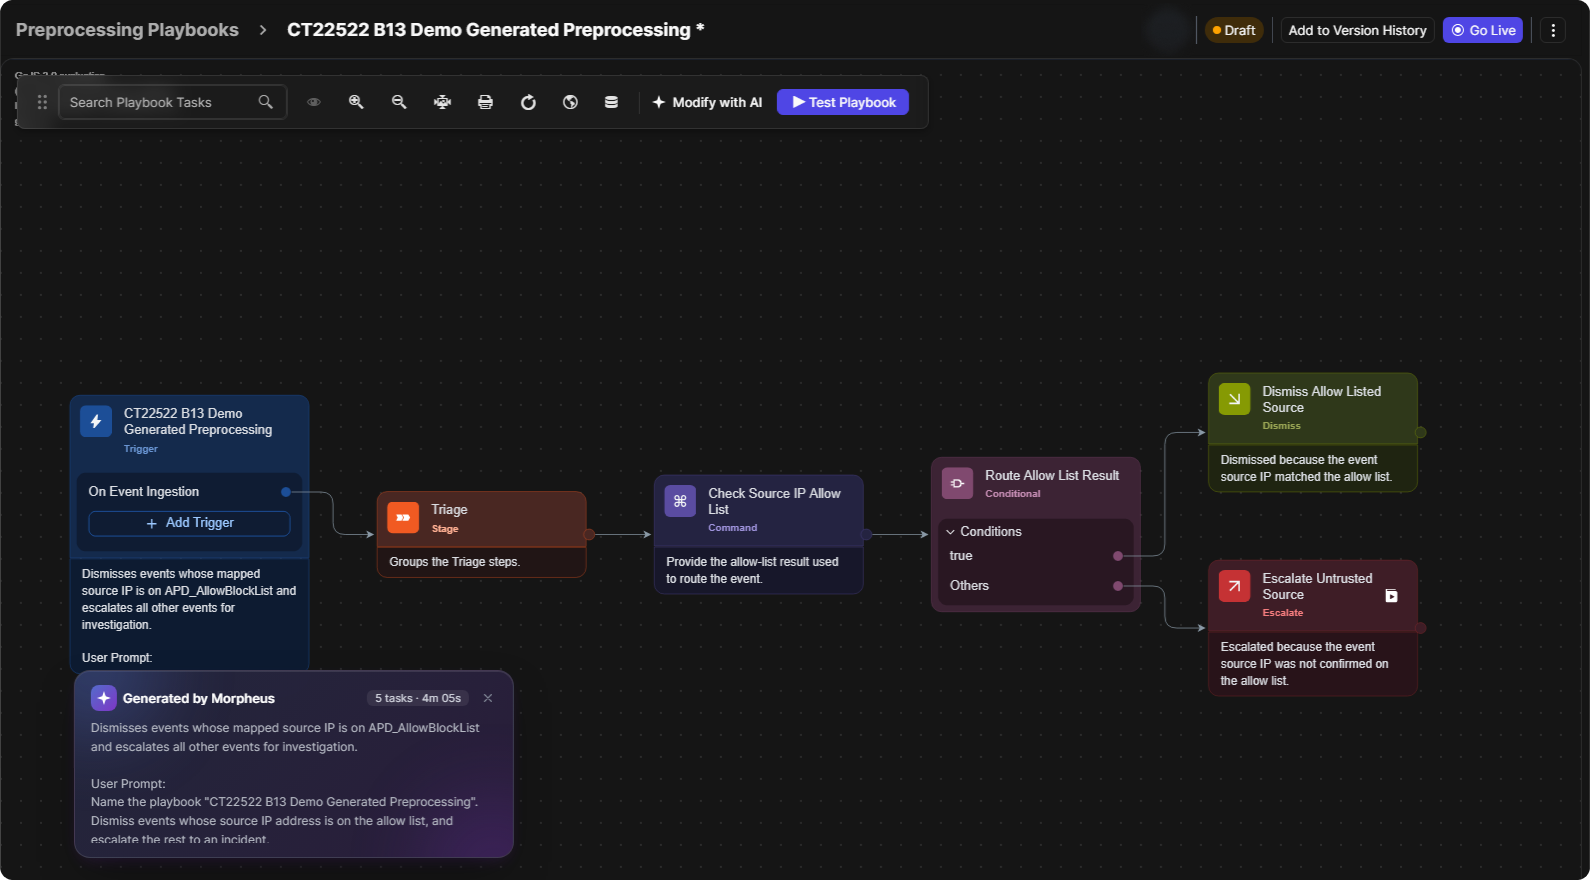
Task: Click Add Trigger button
Action: pos(190,523)
